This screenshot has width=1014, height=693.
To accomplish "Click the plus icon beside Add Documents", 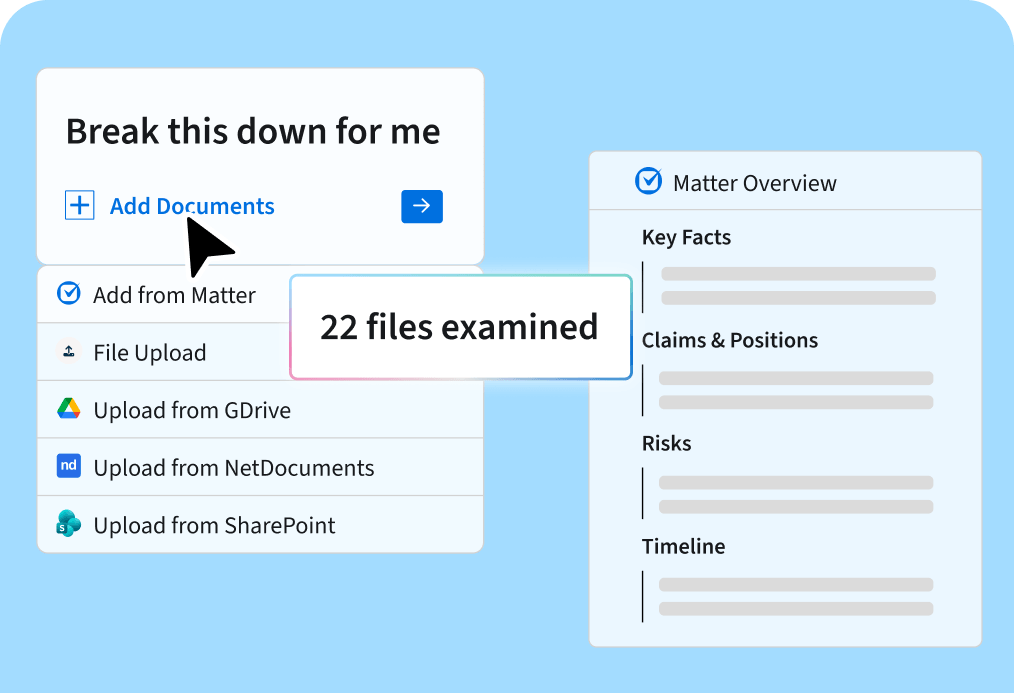I will (x=80, y=206).
